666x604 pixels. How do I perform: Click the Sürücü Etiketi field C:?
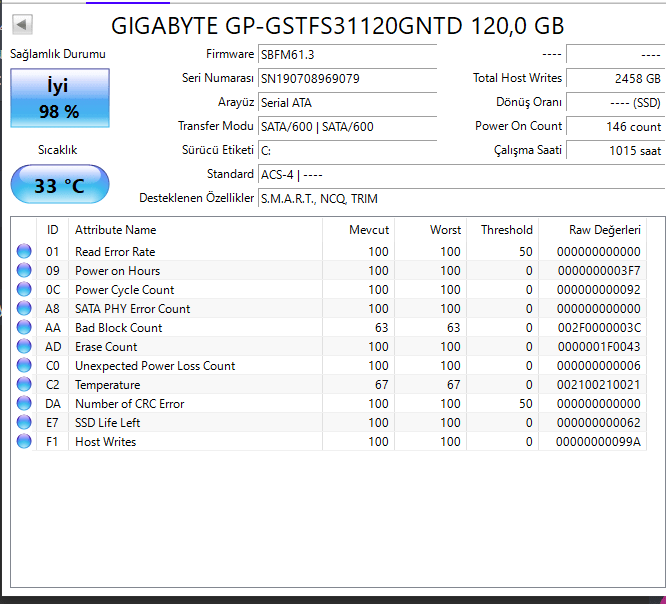[x=347, y=150]
